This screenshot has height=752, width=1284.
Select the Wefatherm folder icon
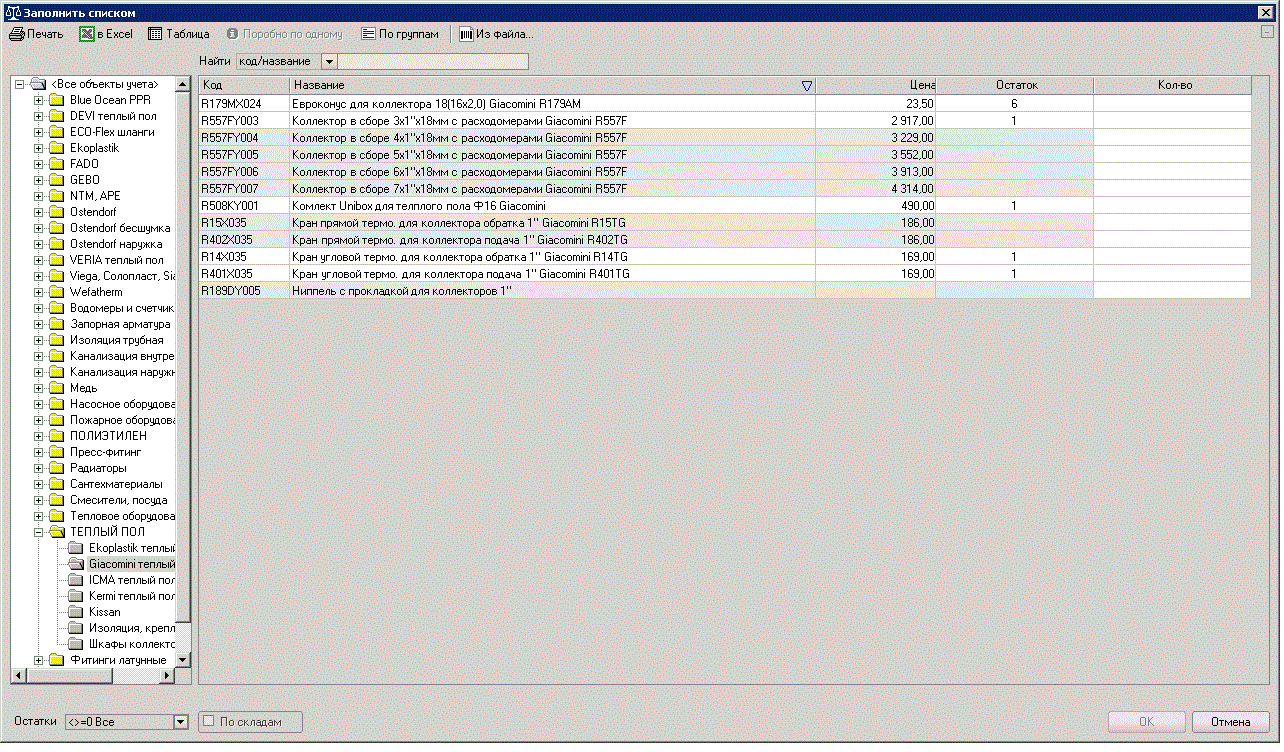pos(57,292)
